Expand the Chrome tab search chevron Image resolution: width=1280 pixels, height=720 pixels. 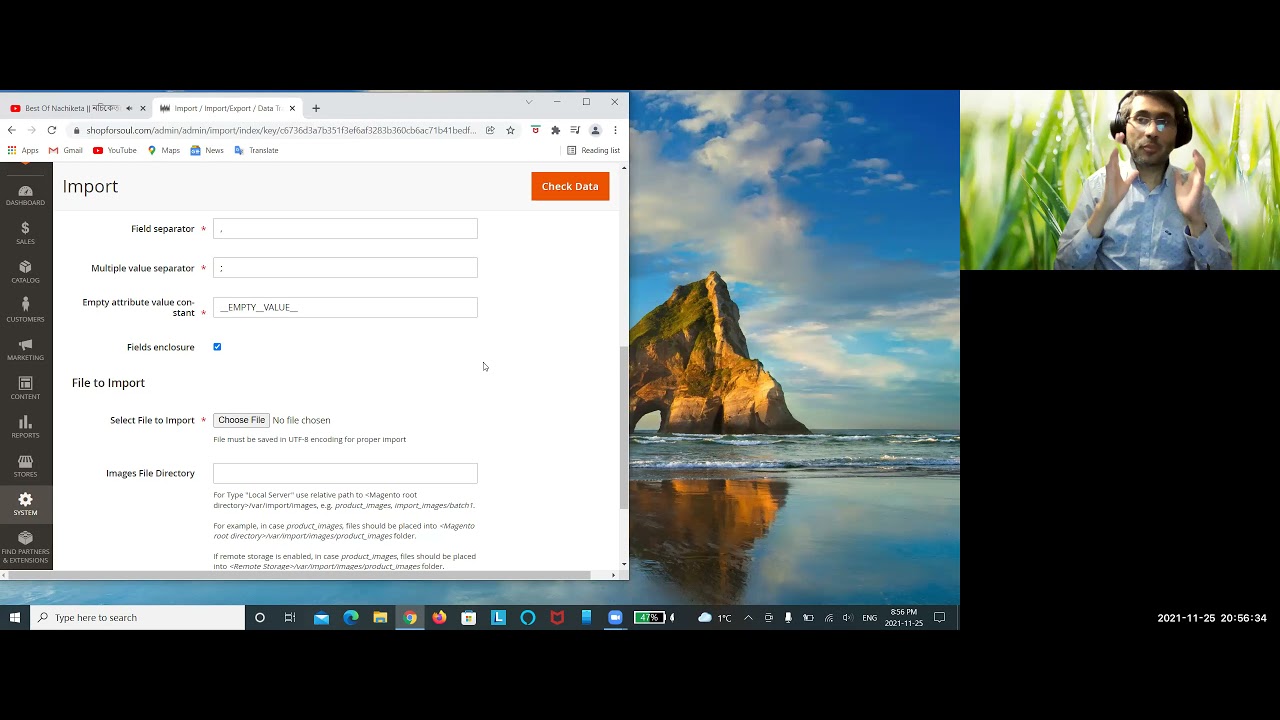(528, 101)
